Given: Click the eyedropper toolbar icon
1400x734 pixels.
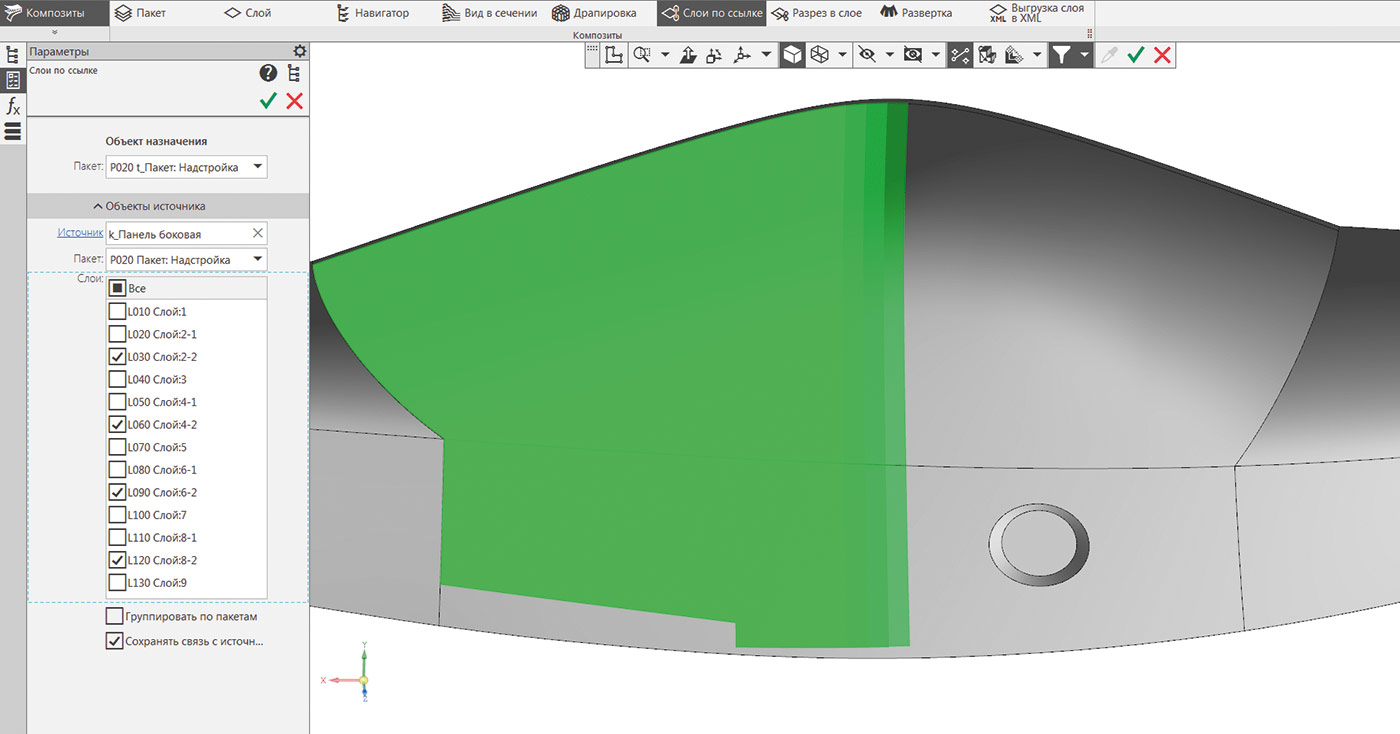Looking at the screenshot, I should tap(1109, 56).
